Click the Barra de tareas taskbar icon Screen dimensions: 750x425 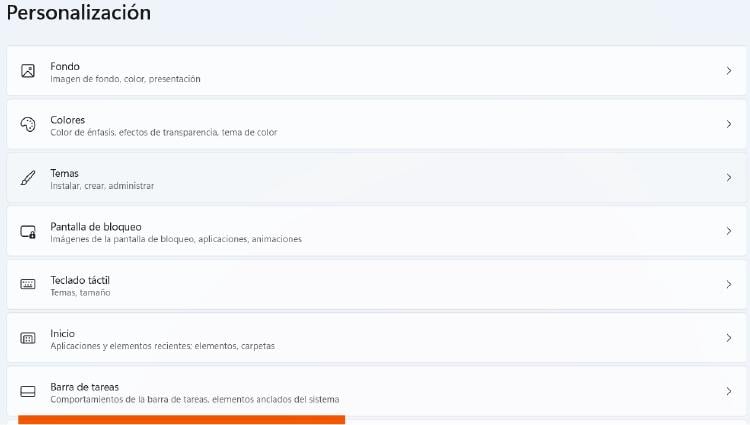(28, 391)
